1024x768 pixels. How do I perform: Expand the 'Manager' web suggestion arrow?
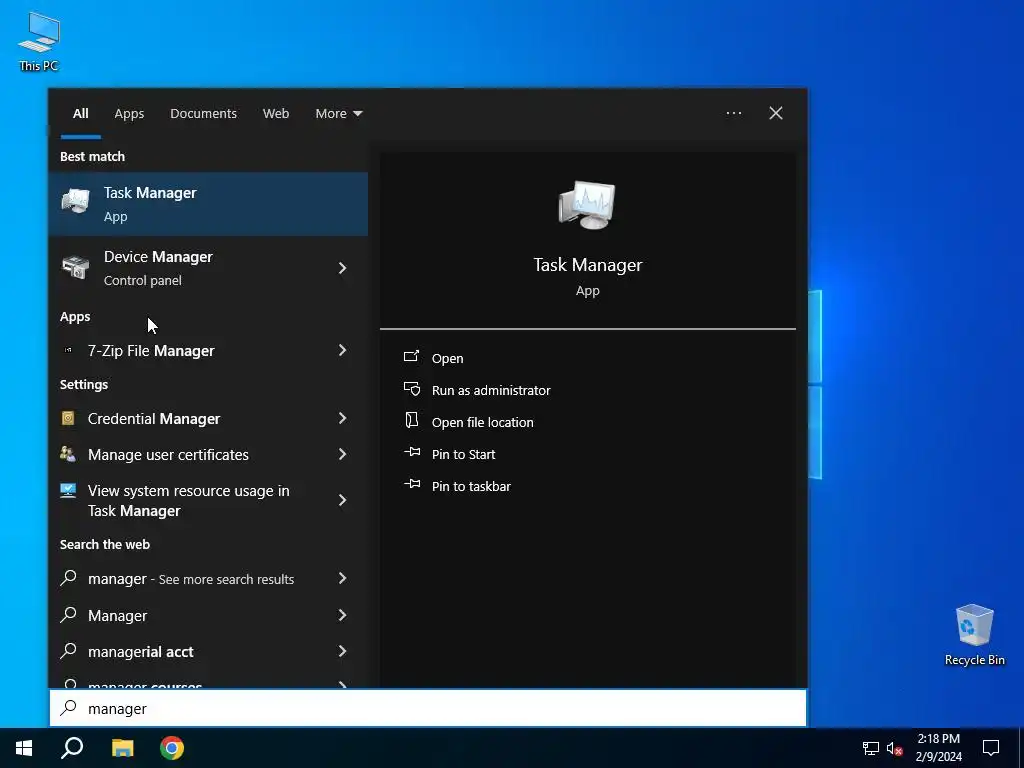pyautogui.click(x=342, y=615)
